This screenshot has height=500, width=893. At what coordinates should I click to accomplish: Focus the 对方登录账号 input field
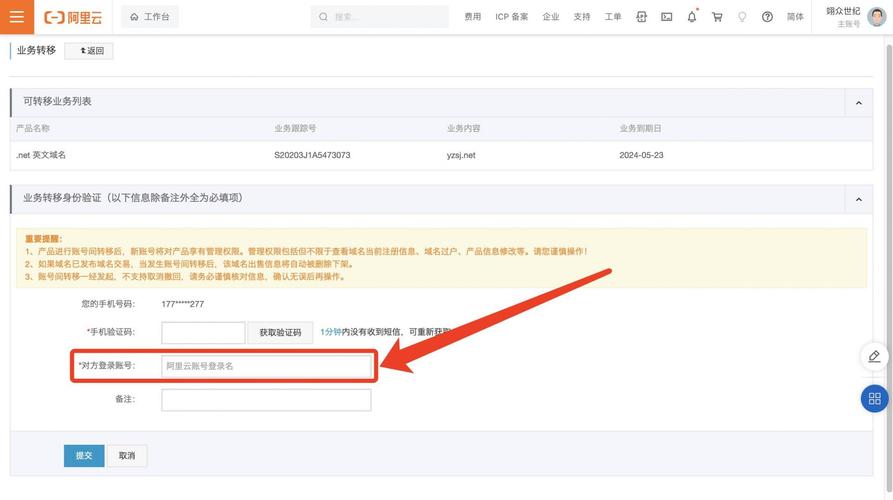click(x=266, y=366)
